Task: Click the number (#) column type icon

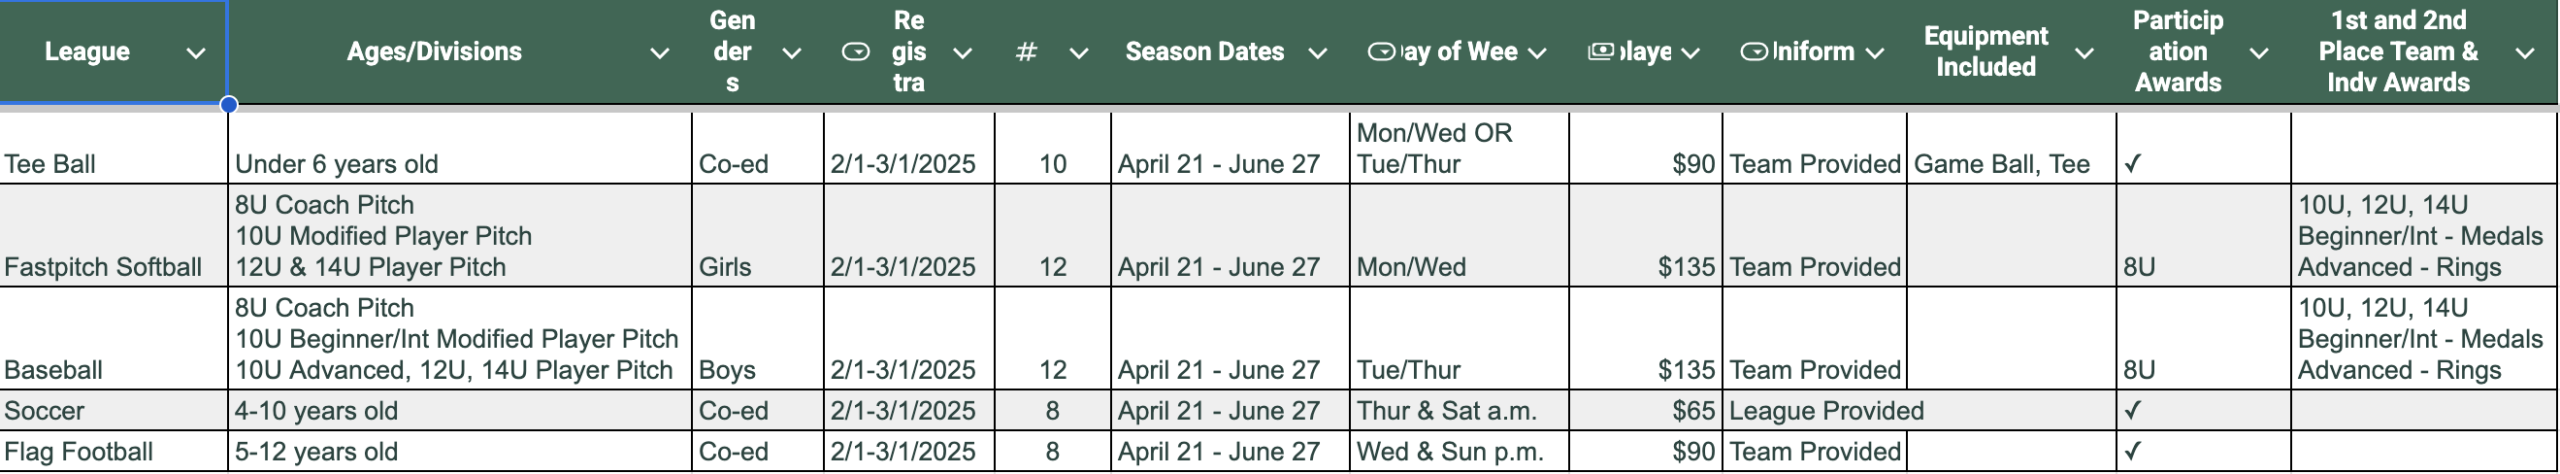Action: (1026, 52)
